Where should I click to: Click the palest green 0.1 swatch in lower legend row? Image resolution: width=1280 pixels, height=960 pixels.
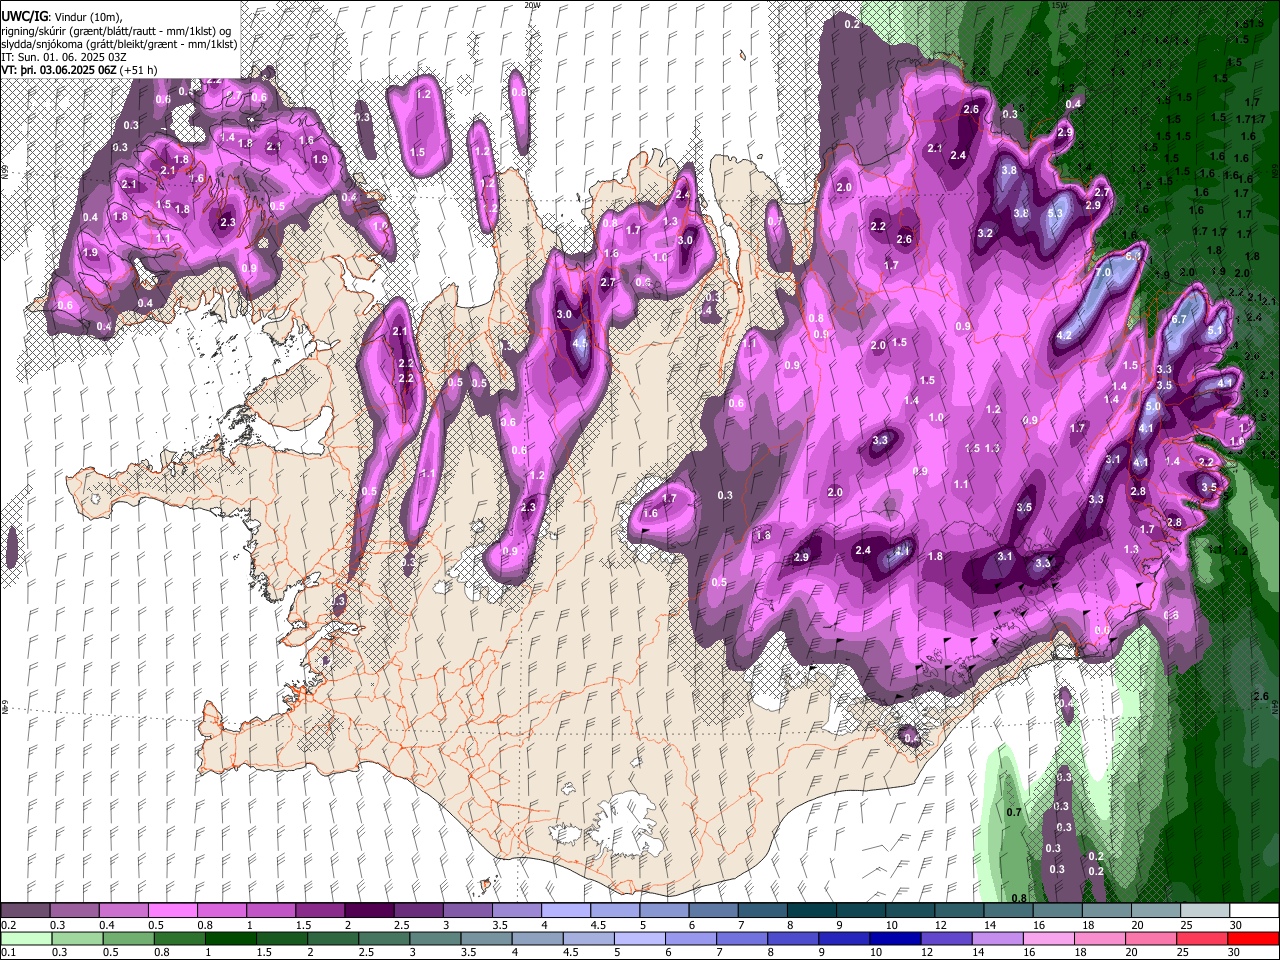26,938
